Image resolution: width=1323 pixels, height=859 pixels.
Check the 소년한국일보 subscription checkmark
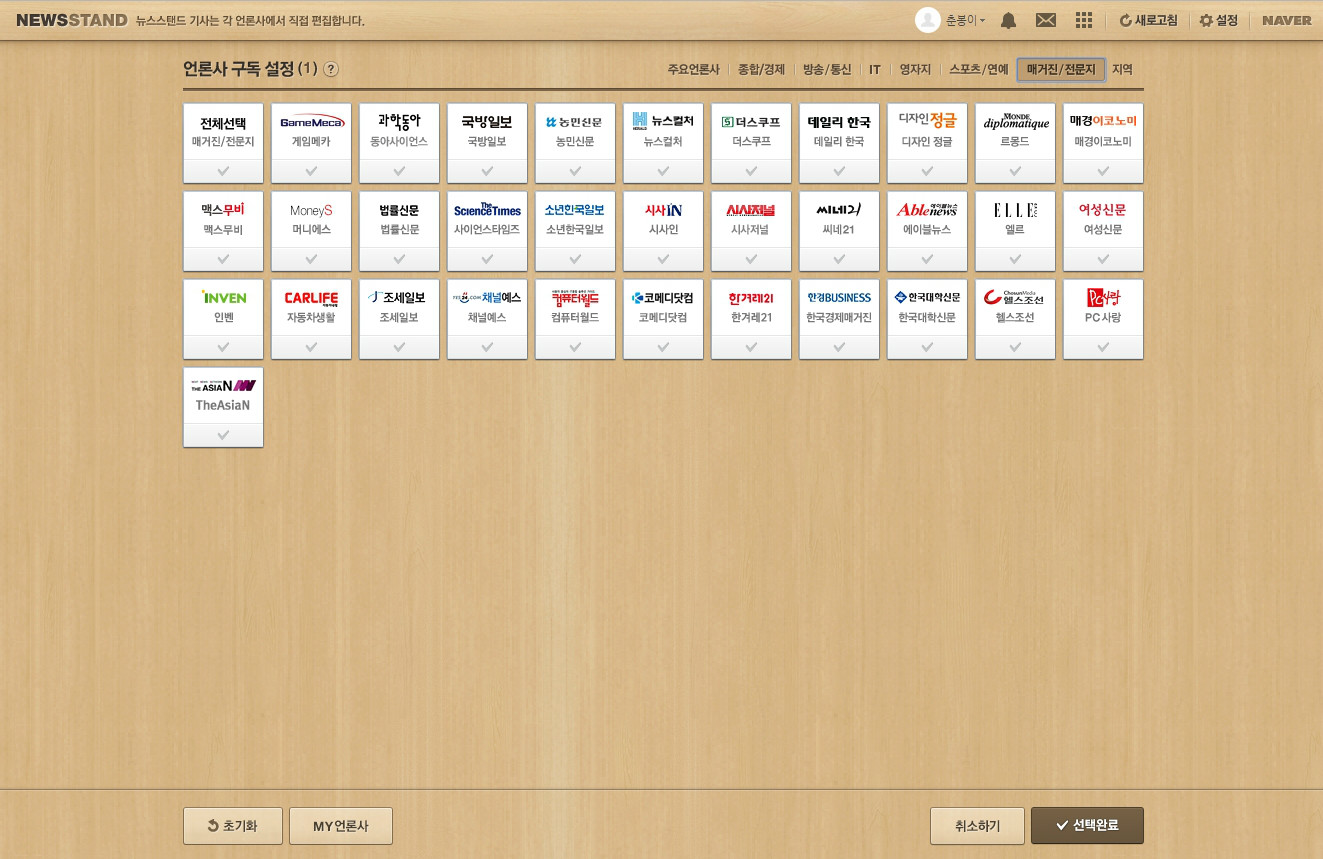click(x=575, y=259)
